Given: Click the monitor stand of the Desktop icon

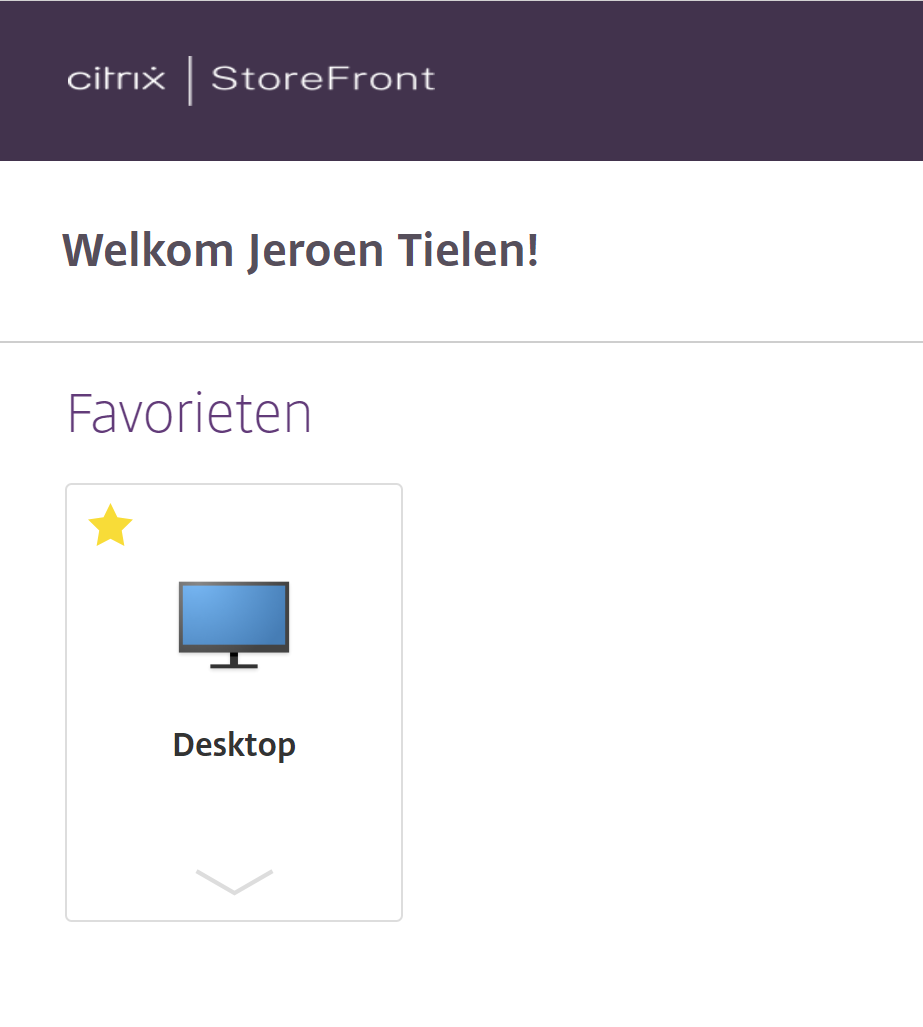Looking at the screenshot, I should tap(234, 661).
